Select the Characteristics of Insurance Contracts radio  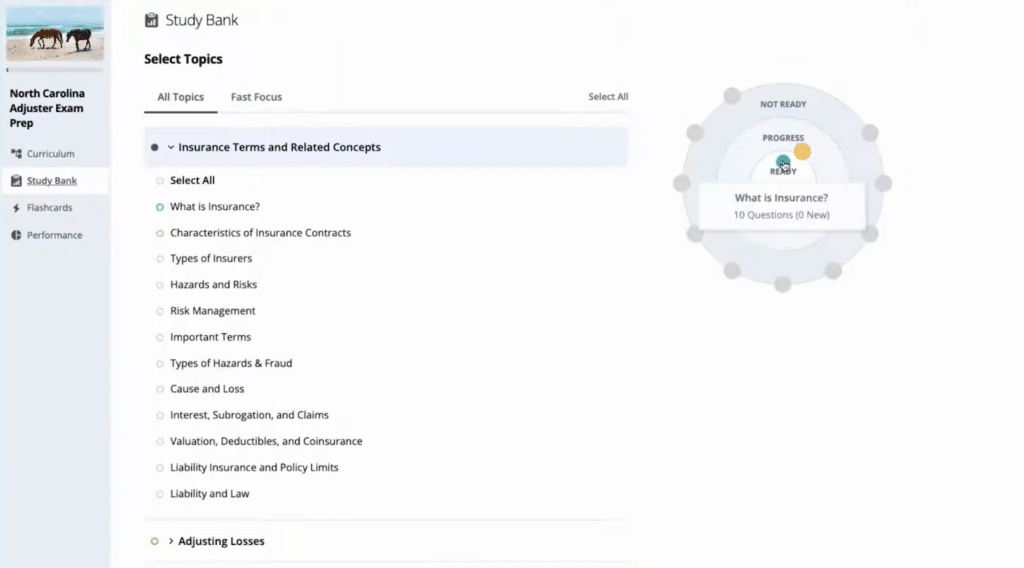pos(160,233)
